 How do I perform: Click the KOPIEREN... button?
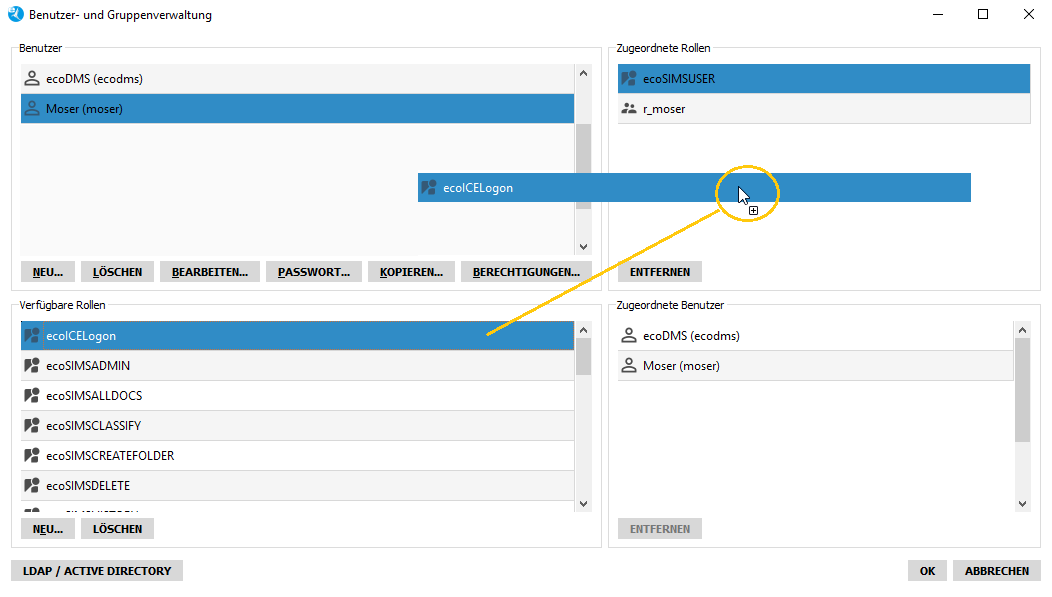(411, 272)
